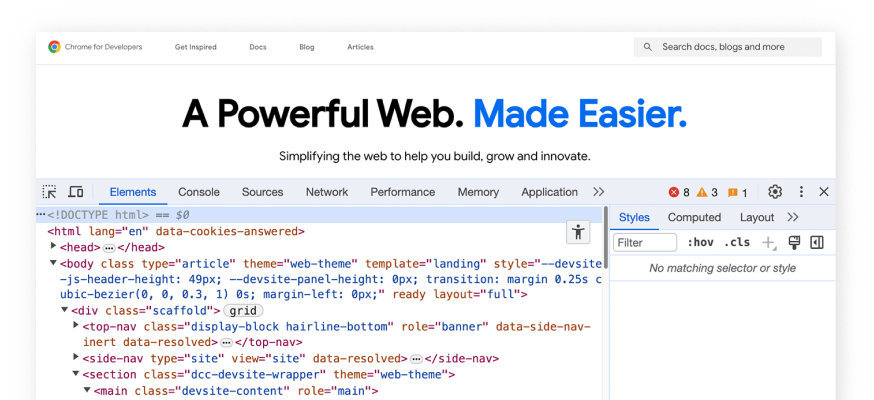
Task: Collapse the body element node
Action: 54,263
